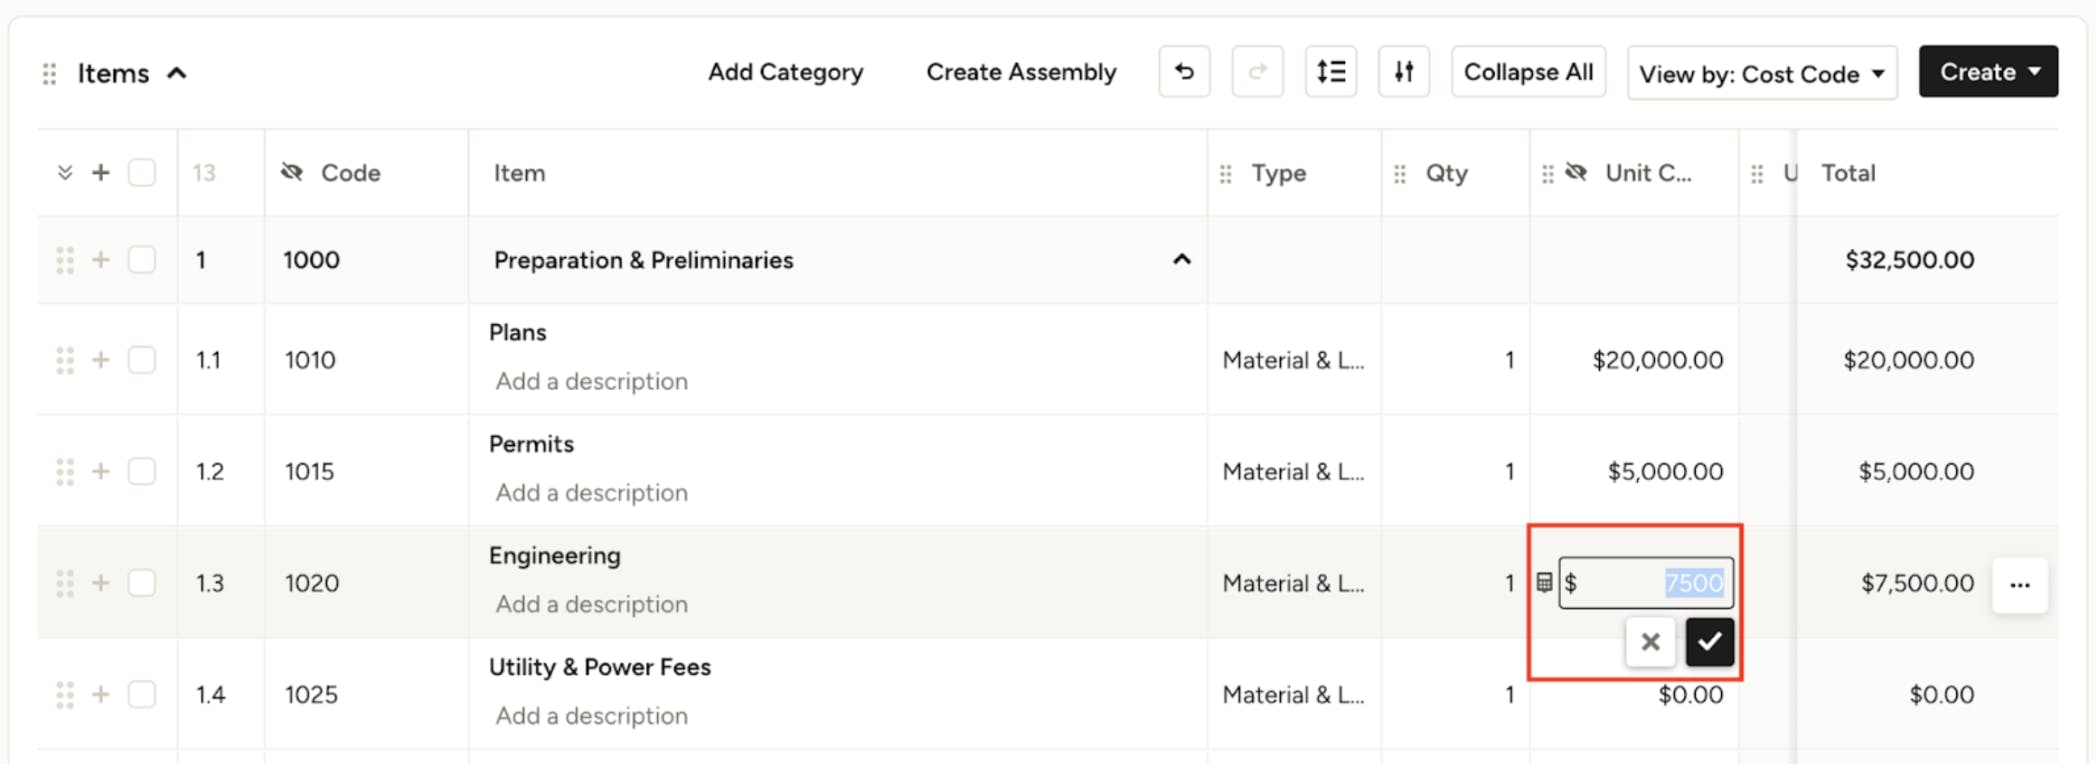Click the line spacing row-height icon

[1330, 72]
